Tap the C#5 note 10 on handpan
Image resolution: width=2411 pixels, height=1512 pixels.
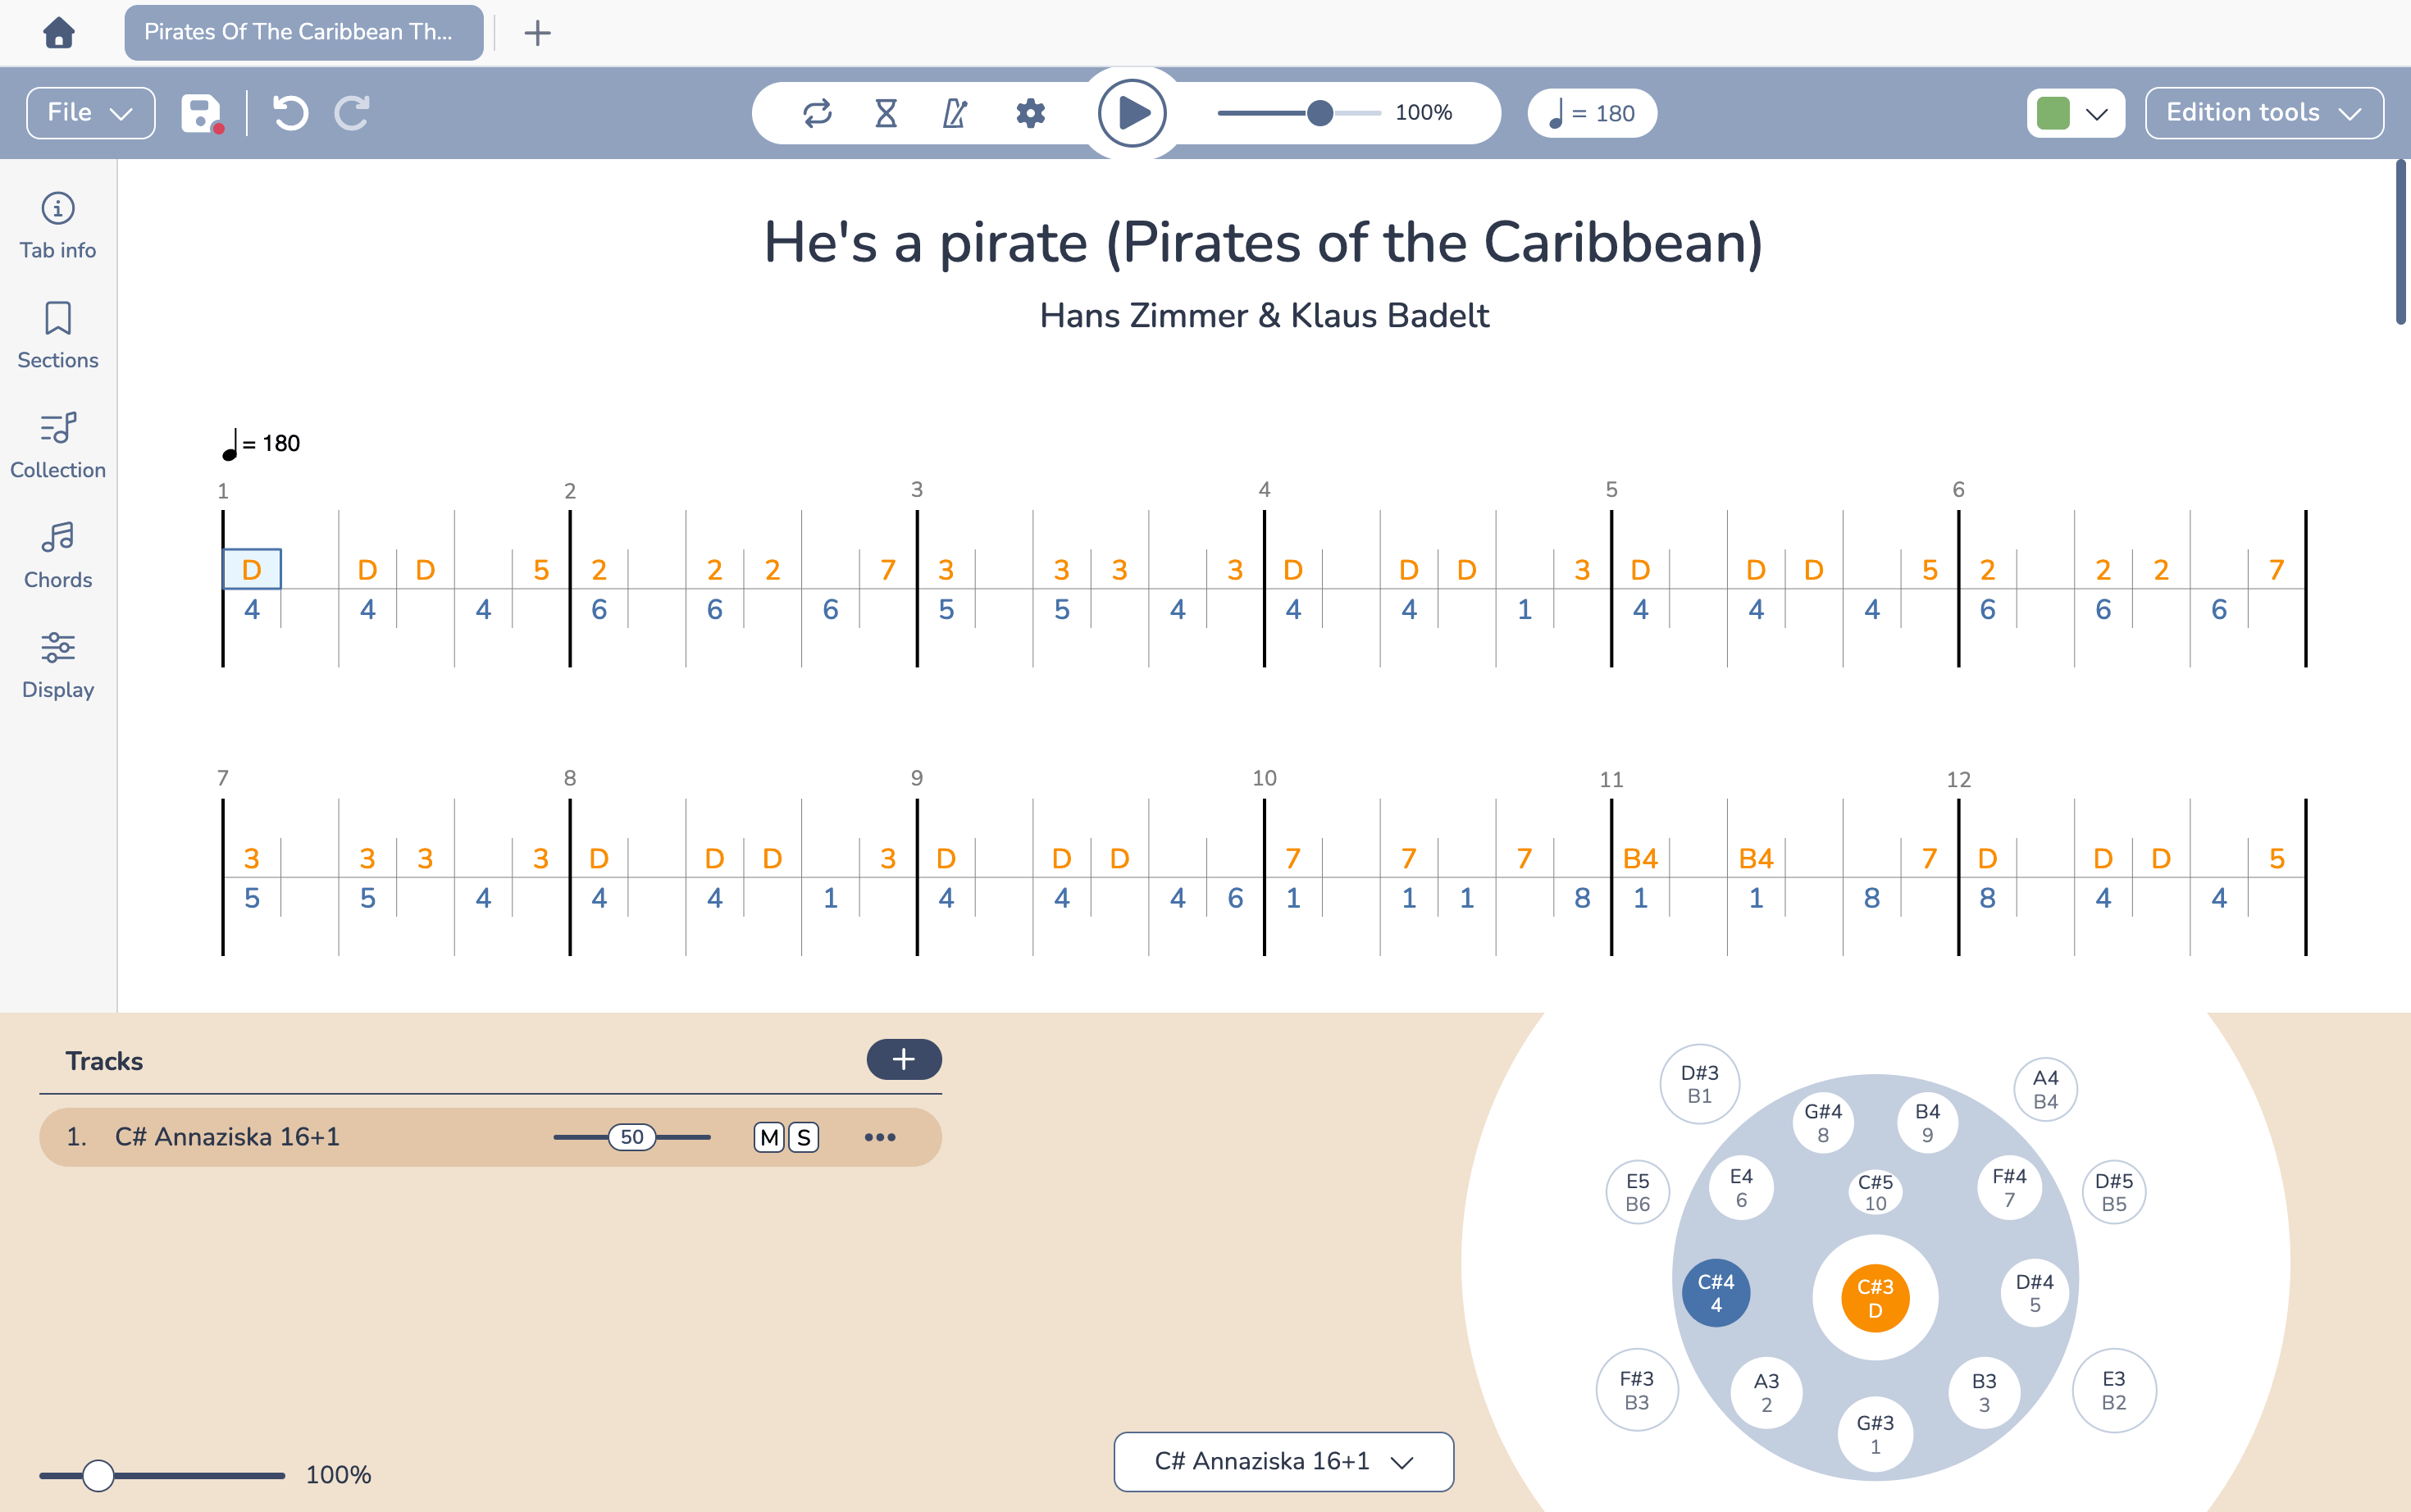pyautogui.click(x=1875, y=1192)
